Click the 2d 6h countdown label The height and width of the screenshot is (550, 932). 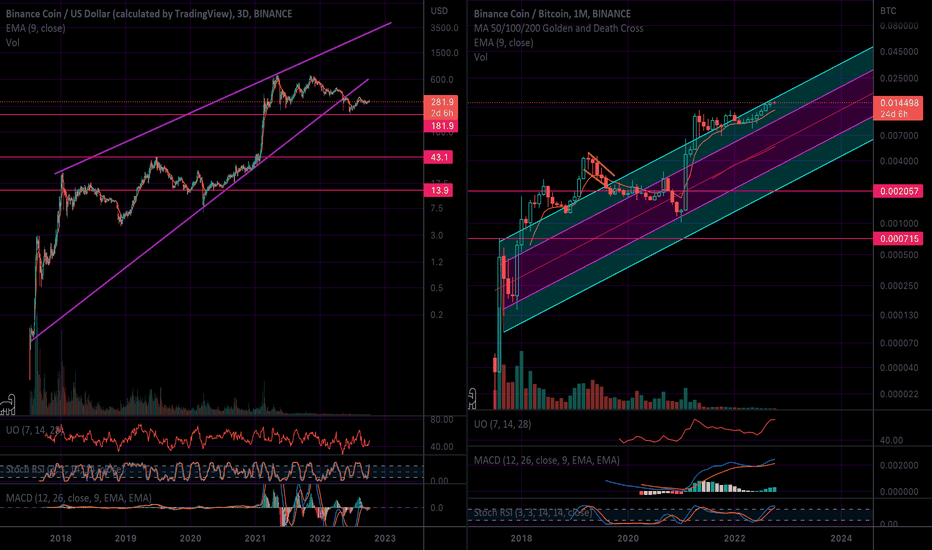(440, 114)
